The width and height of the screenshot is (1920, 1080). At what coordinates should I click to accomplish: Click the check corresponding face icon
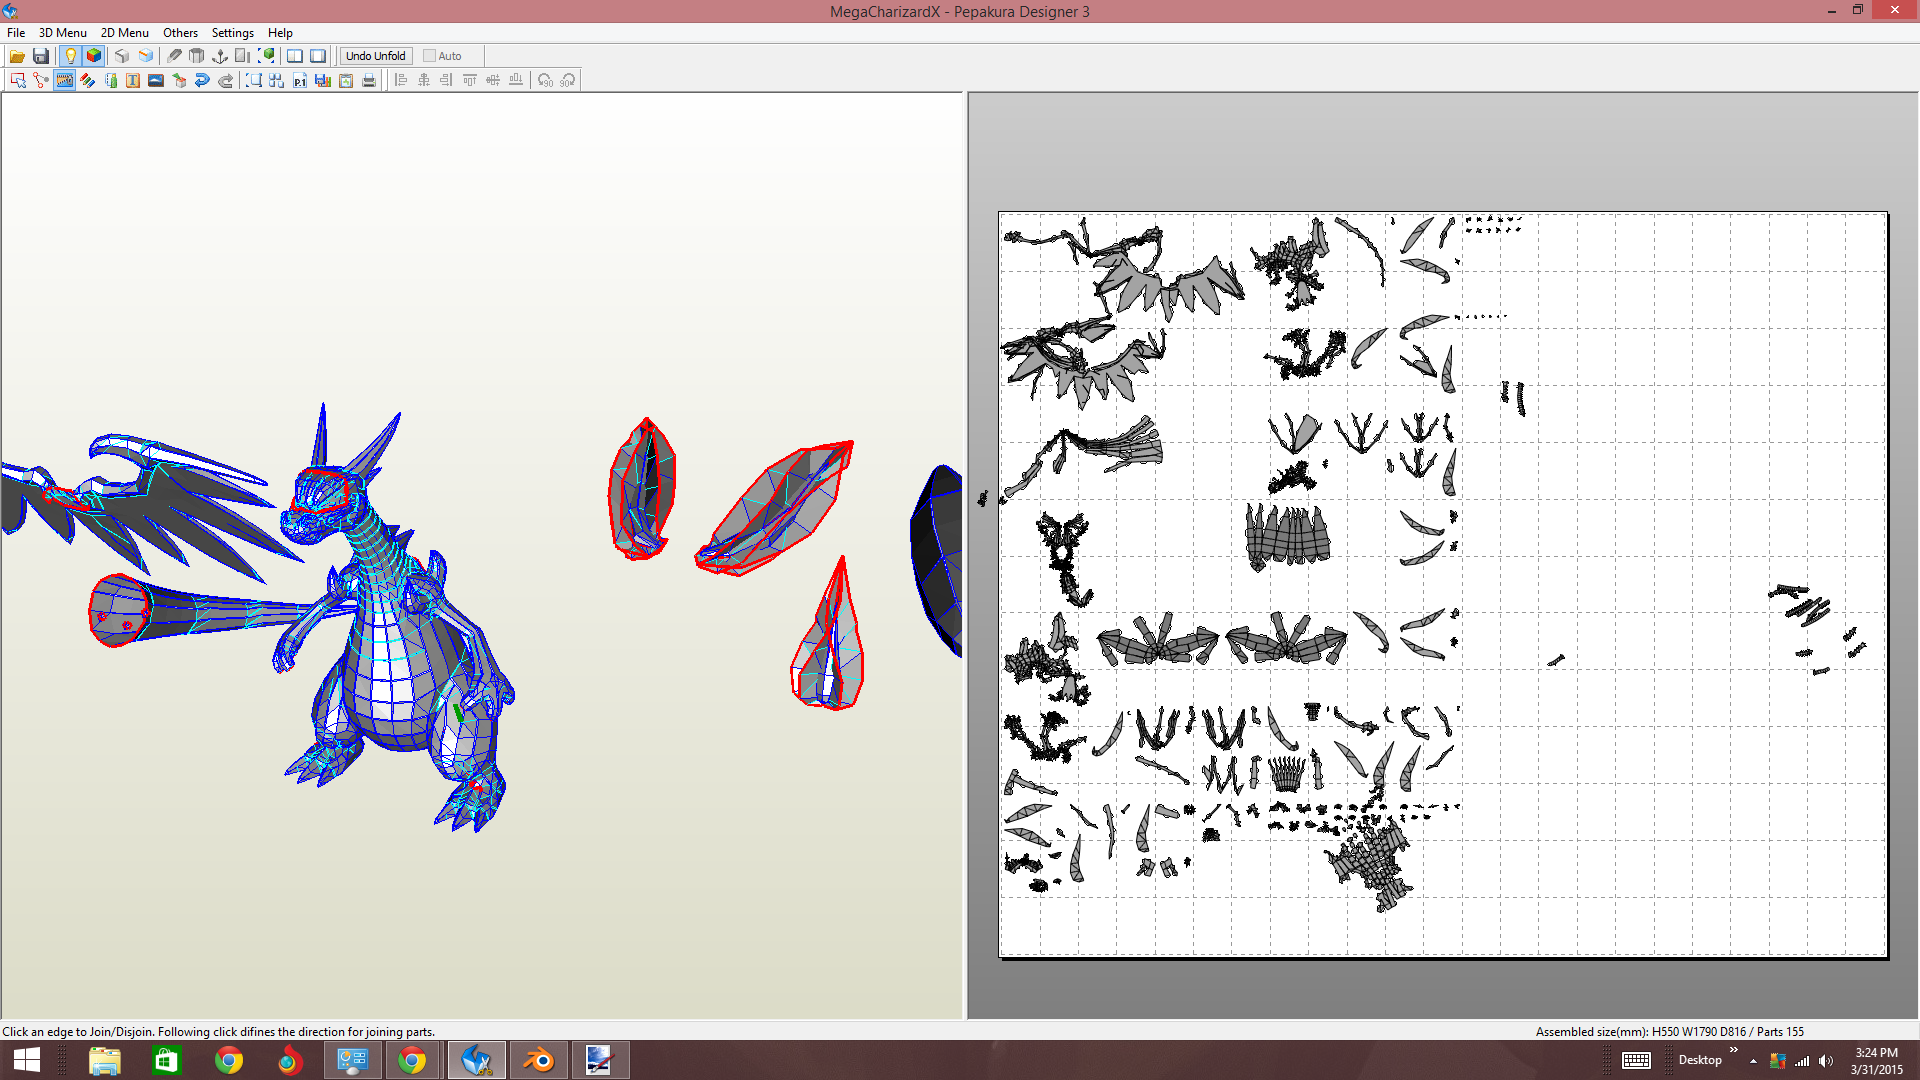[179, 80]
